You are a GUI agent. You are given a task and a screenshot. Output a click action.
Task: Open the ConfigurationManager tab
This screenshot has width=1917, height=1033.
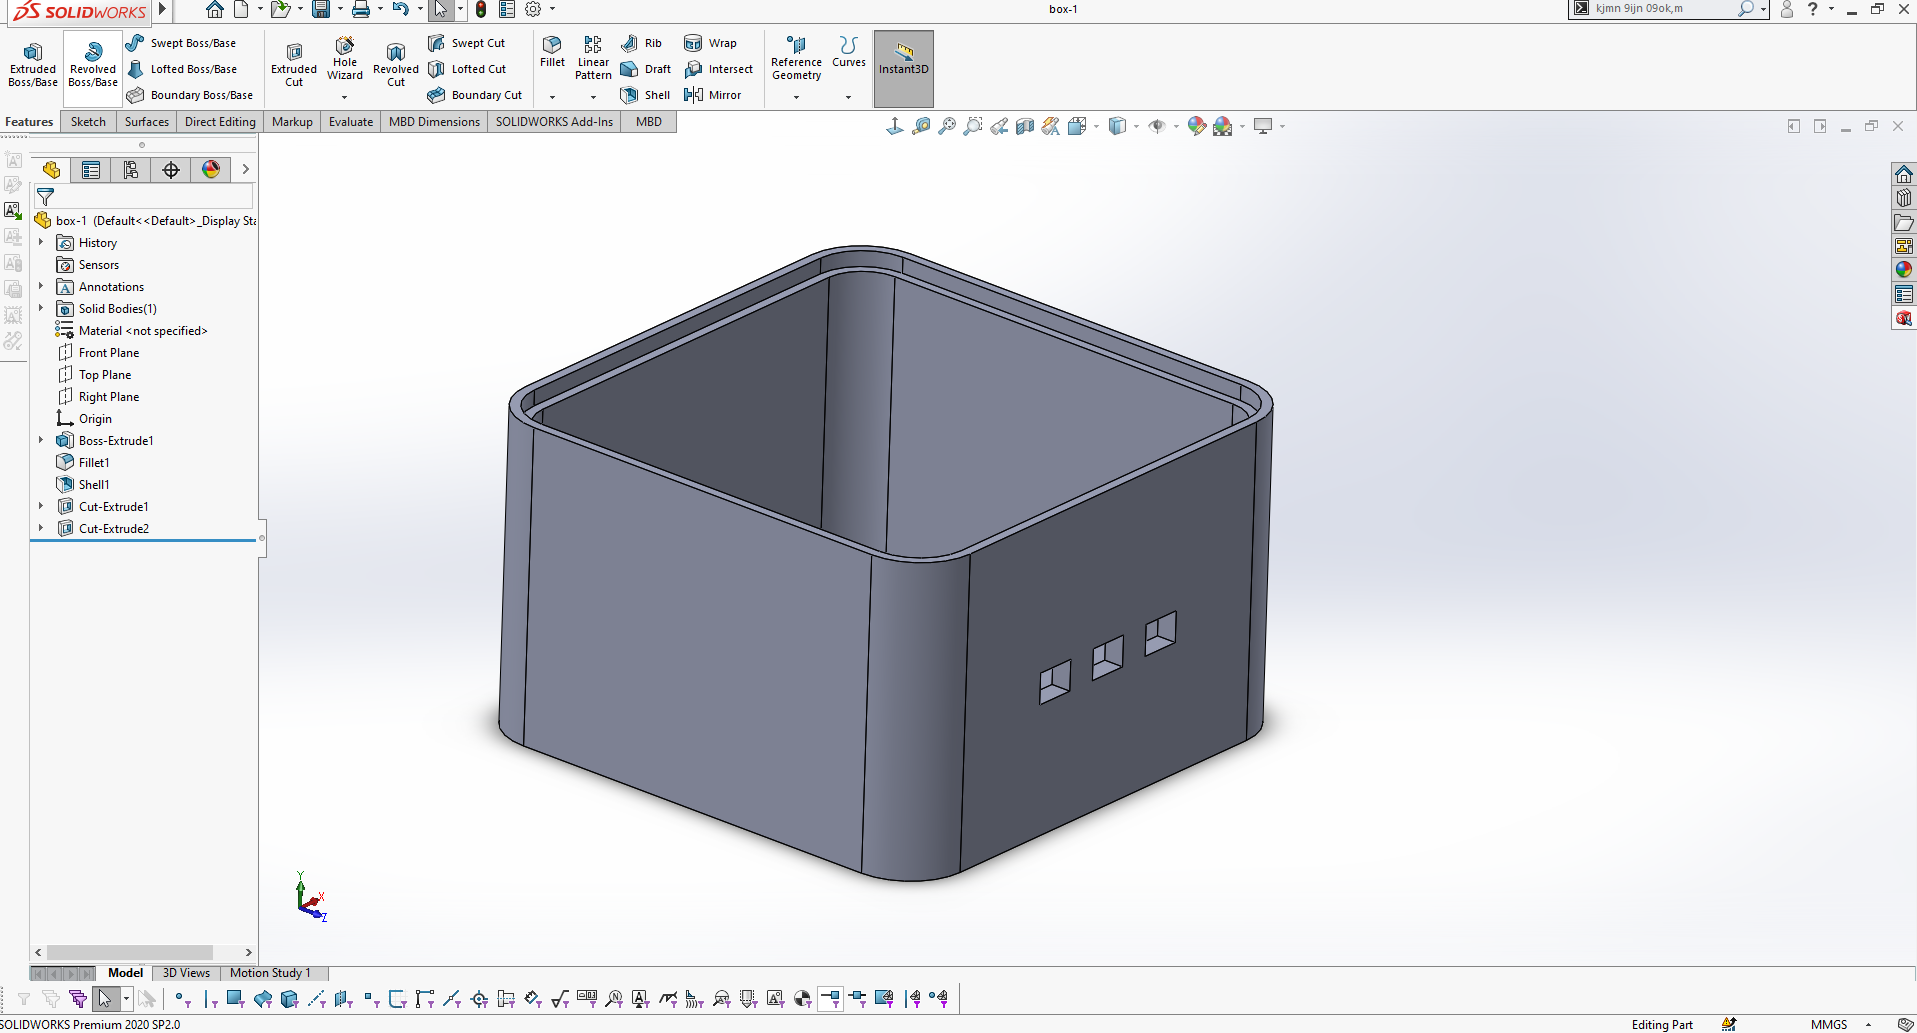pyautogui.click(x=131, y=170)
